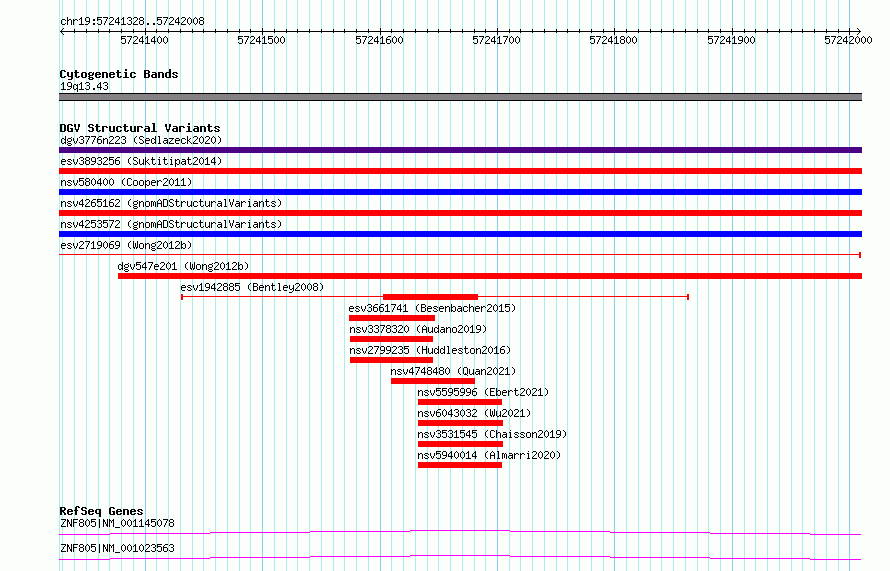
Task: Select the red bar under nsv5595996
Action: (x=460, y=402)
